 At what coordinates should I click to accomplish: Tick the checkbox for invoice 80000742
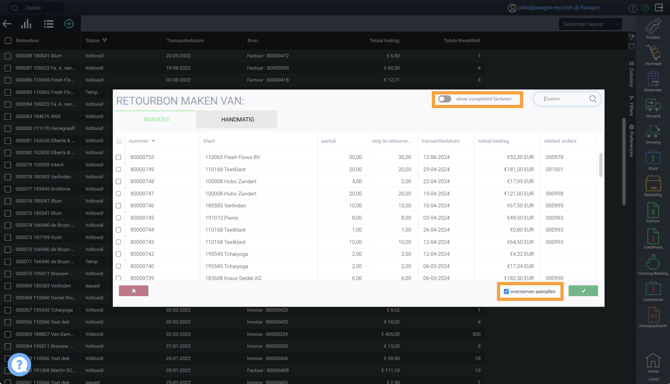point(118,254)
